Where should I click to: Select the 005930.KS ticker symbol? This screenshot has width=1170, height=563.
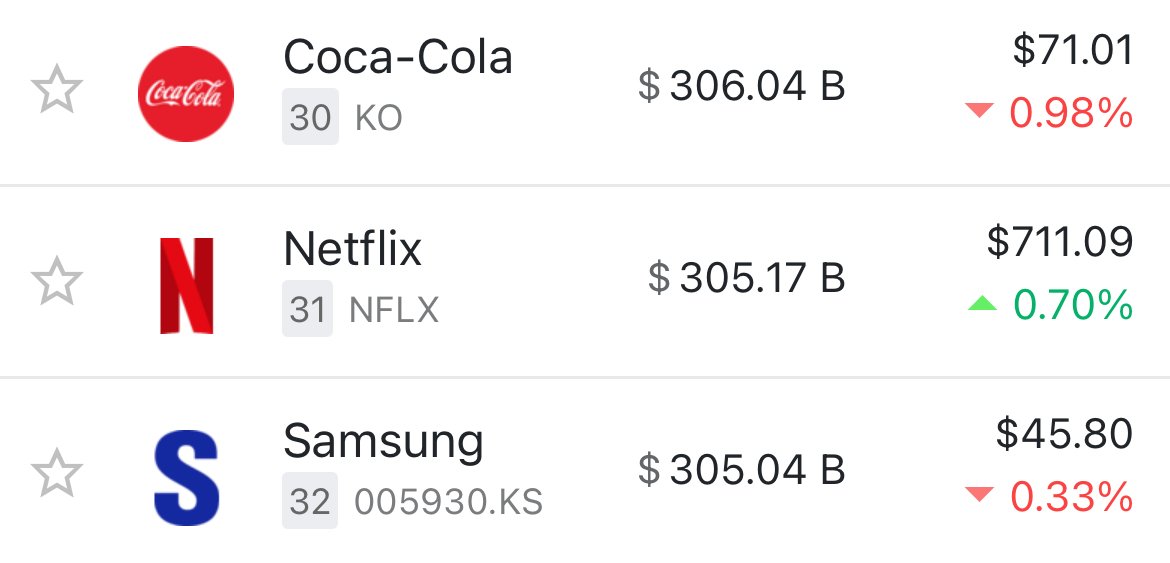coord(449,502)
